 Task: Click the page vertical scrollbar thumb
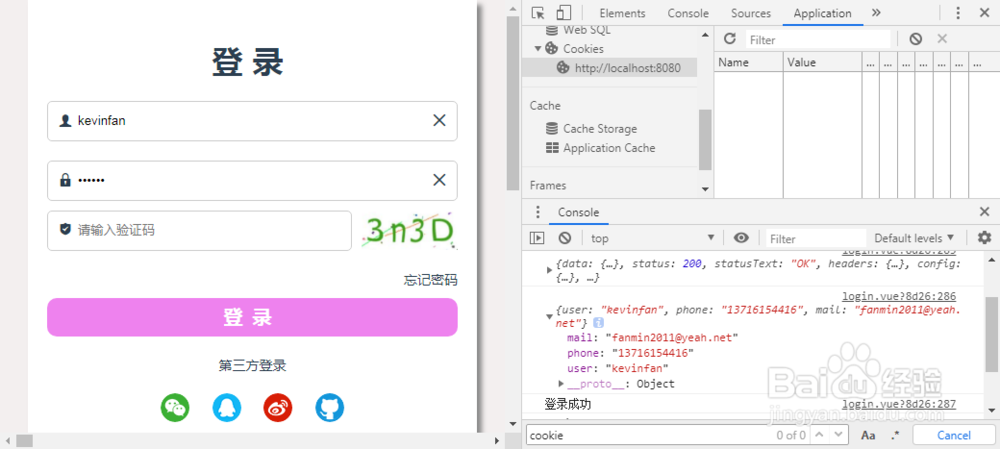(x=513, y=103)
